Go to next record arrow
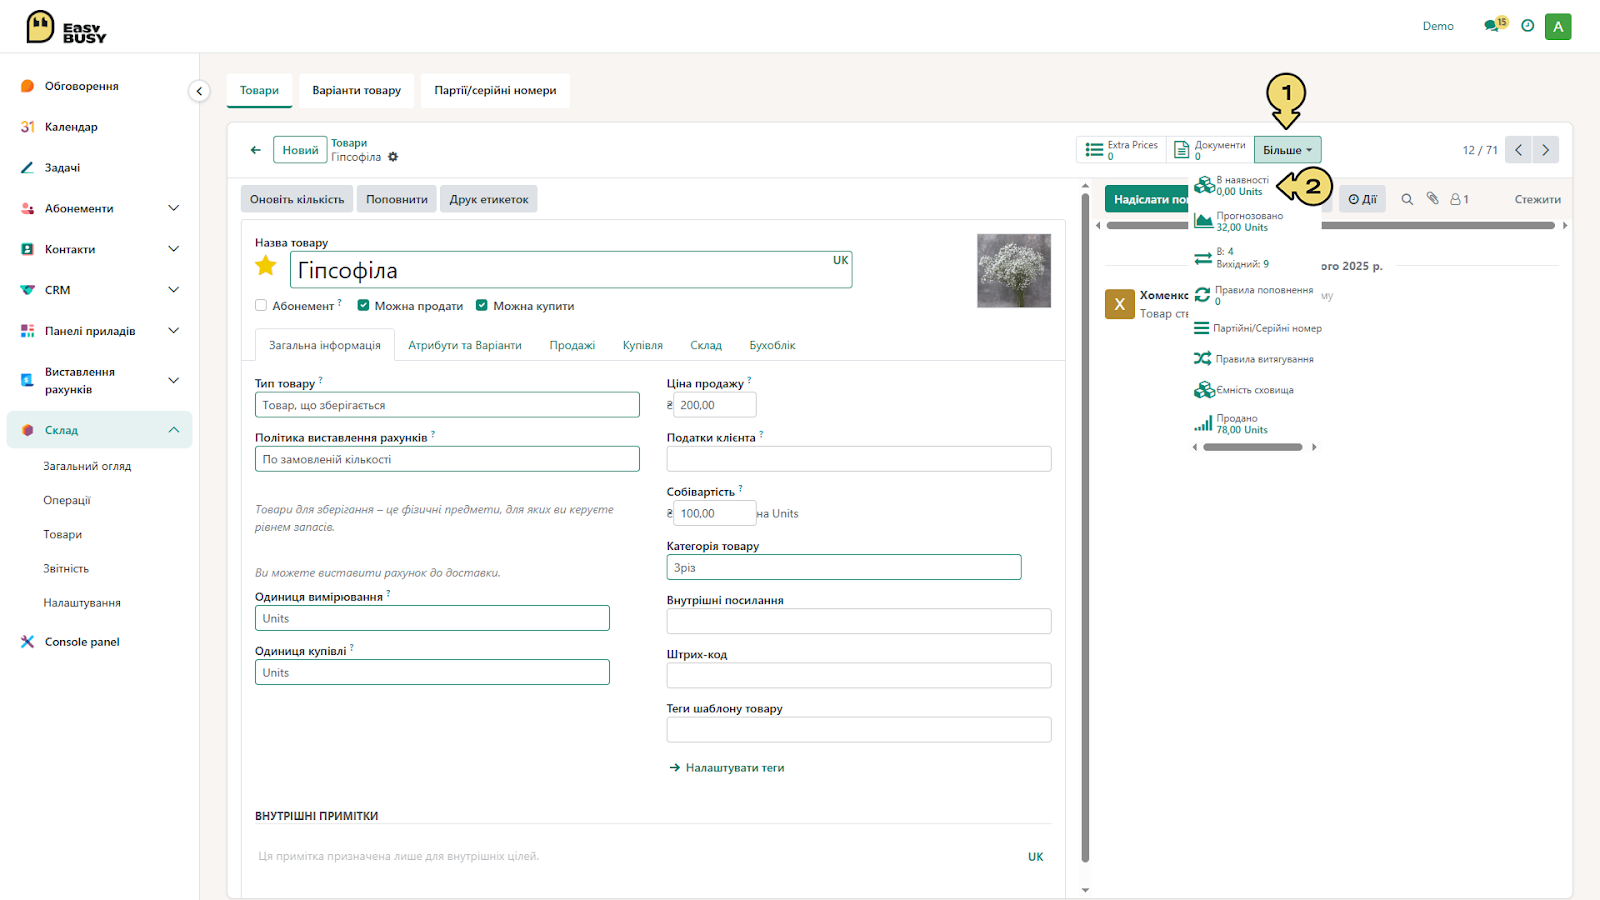The width and height of the screenshot is (1600, 900). point(1545,150)
